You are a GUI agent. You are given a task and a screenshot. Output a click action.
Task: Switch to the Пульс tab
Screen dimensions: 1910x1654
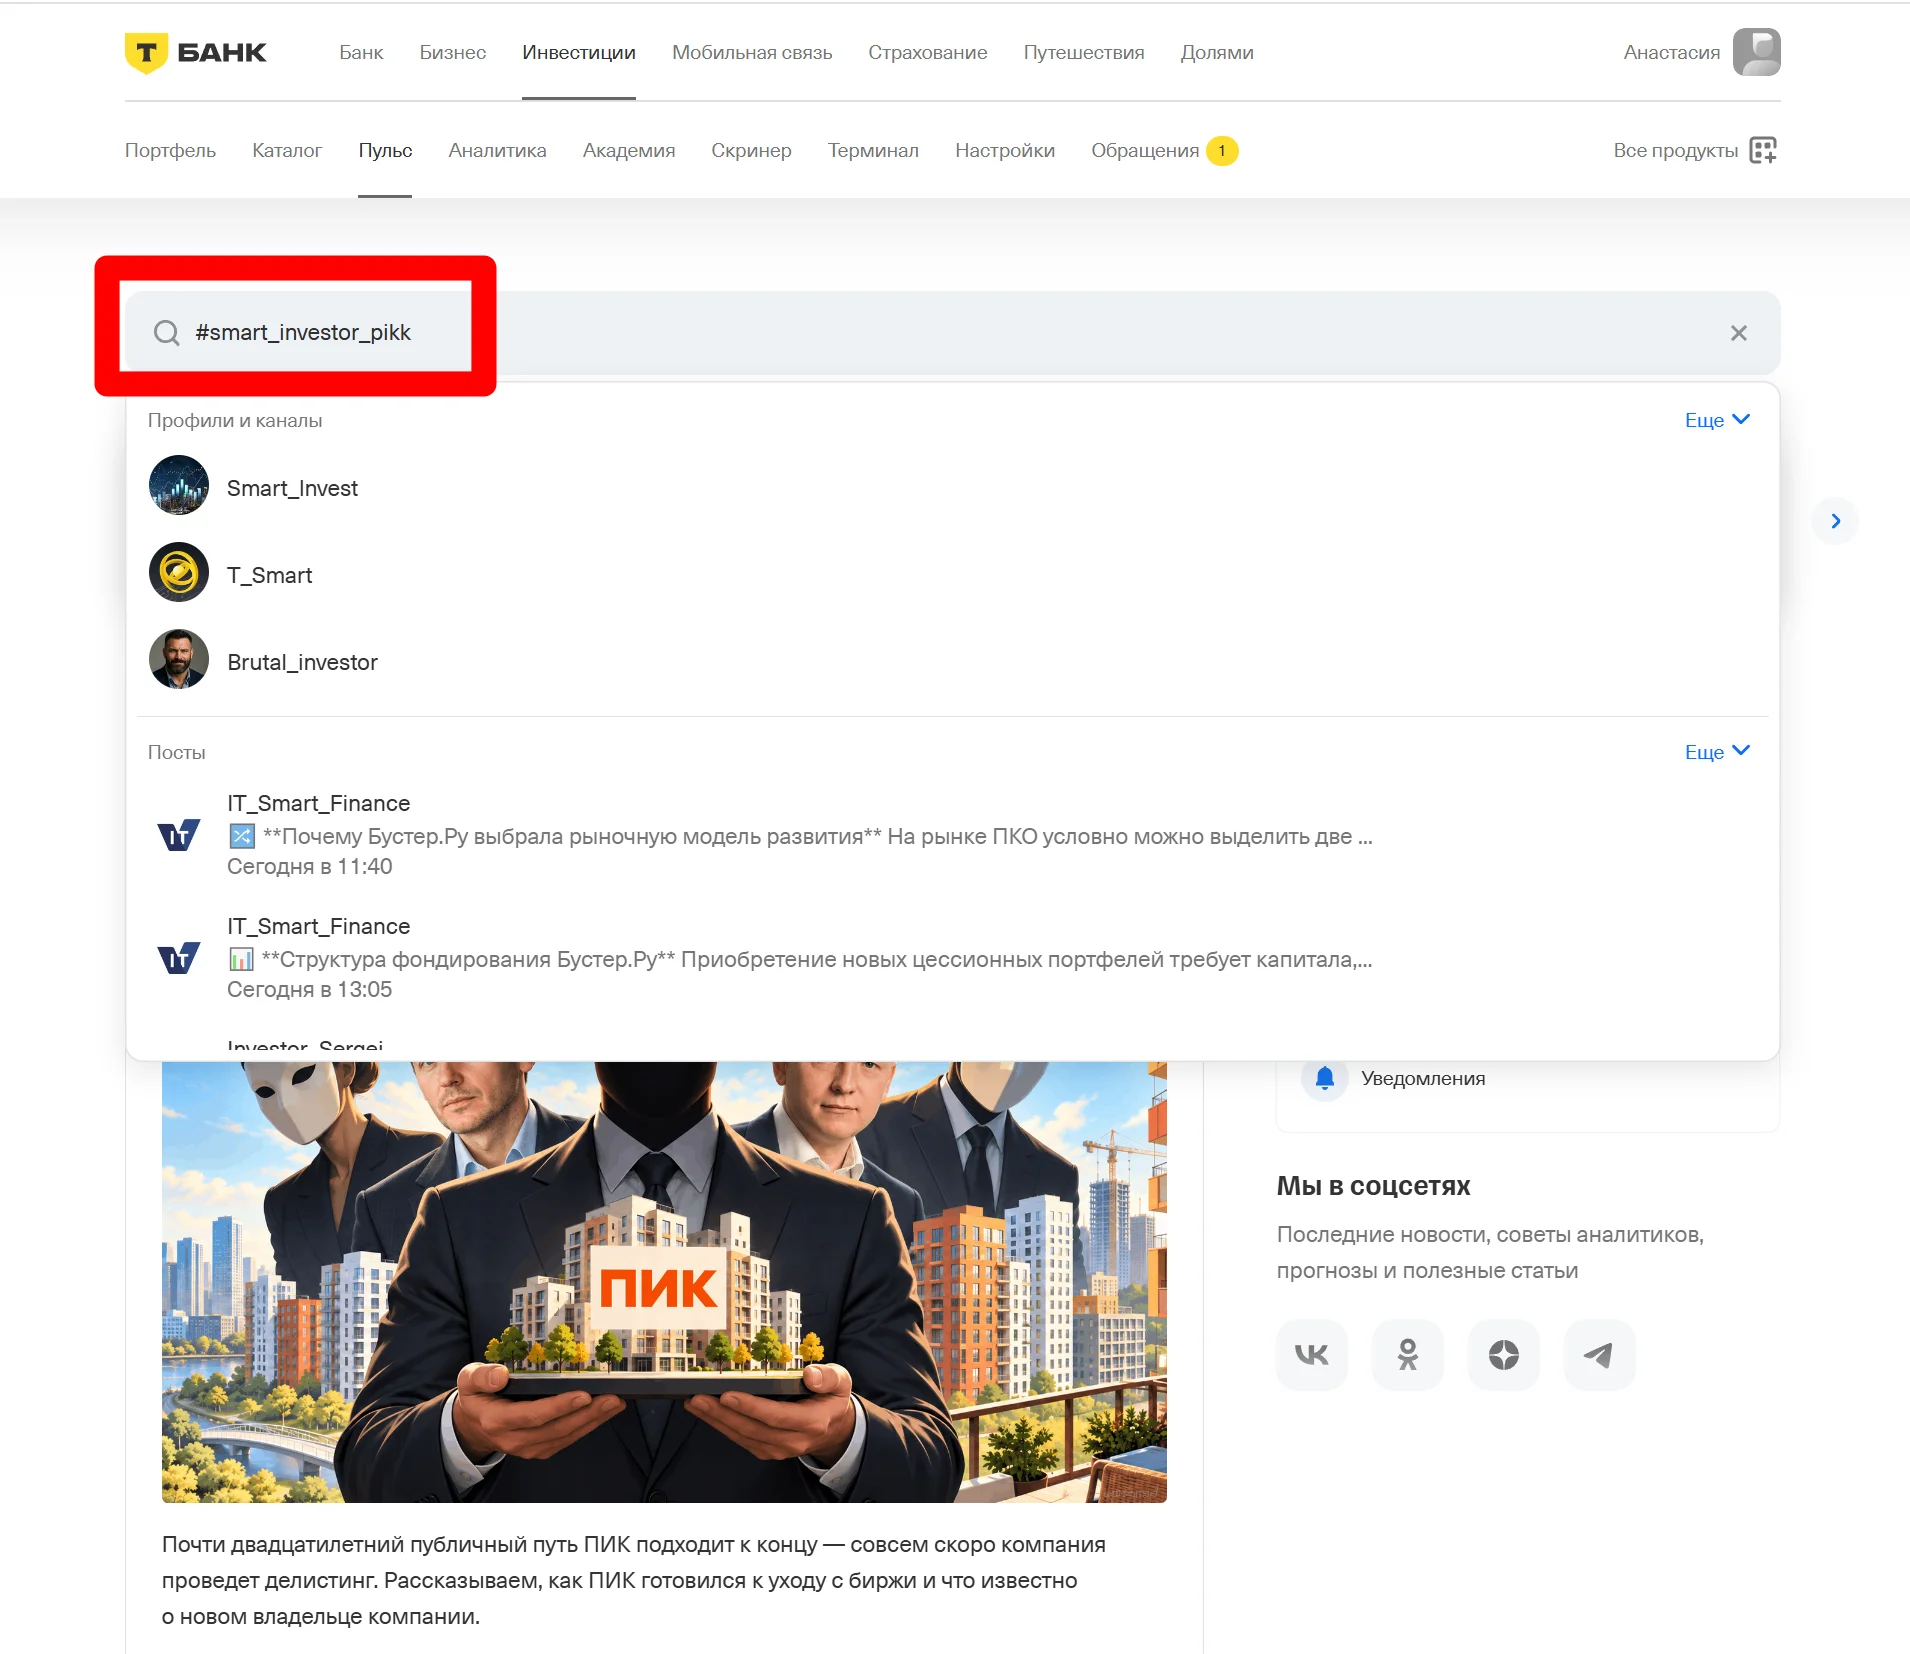[x=385, y=150]
